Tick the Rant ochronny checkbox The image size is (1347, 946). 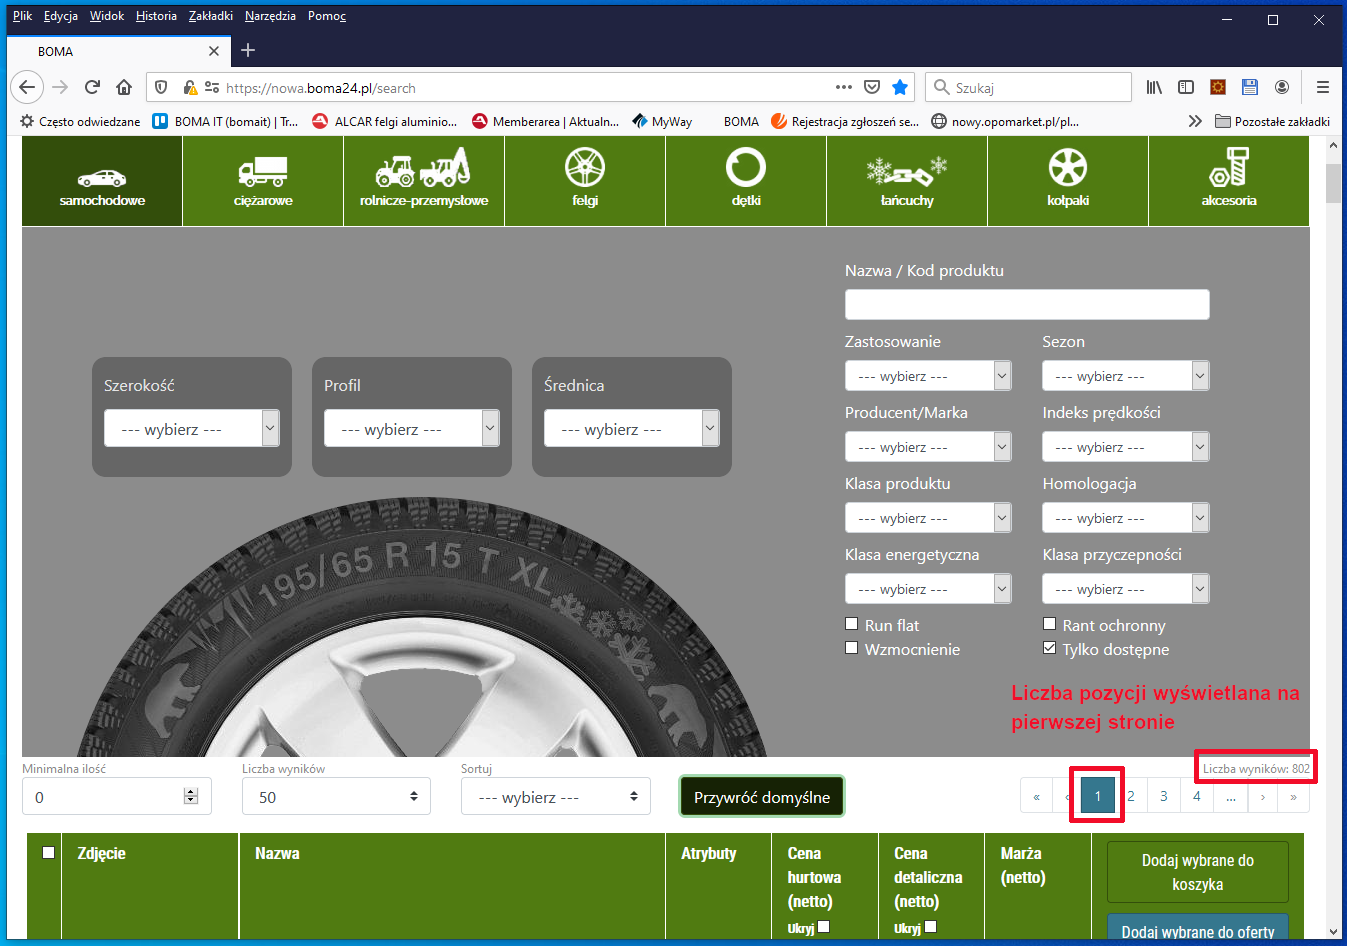pyautogui.click(x=1049, y=624)
